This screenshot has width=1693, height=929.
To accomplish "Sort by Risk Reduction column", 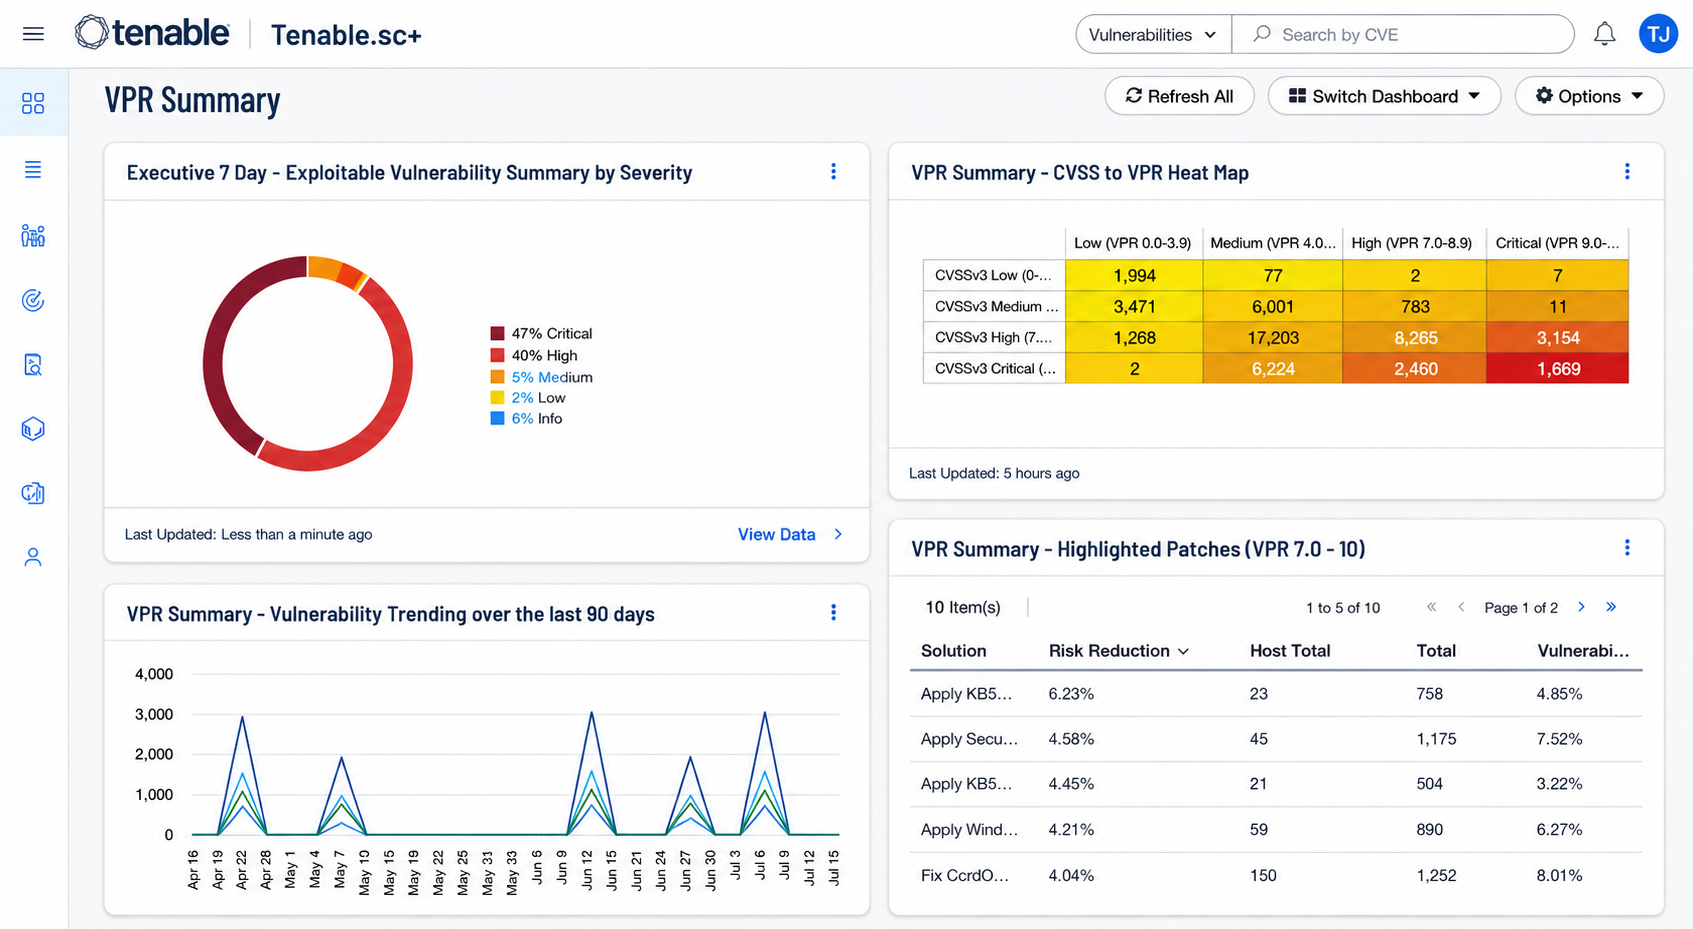I will click(x=1118, y=651).
